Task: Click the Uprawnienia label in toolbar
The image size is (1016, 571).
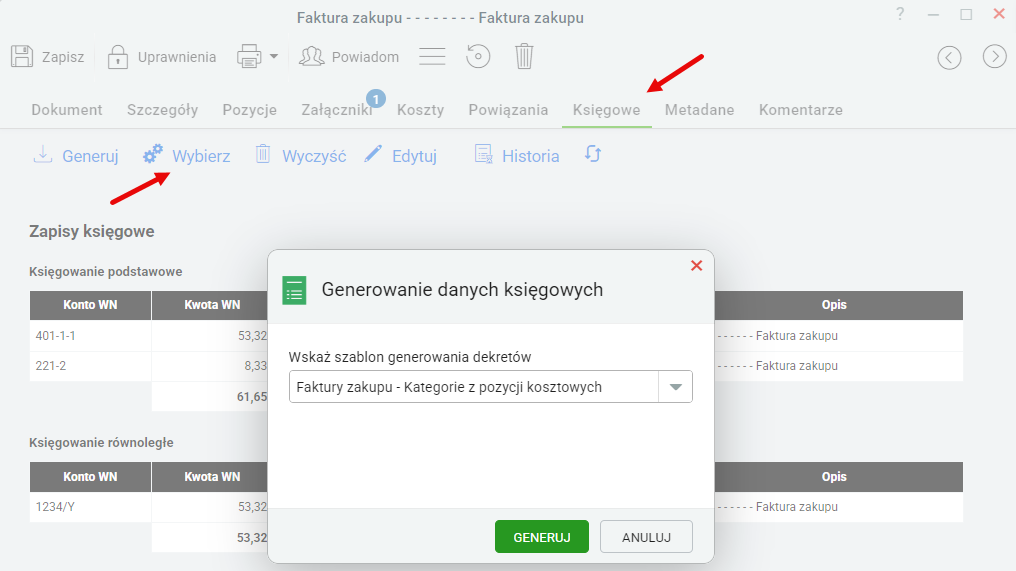Action: click(x=177, y=57)
